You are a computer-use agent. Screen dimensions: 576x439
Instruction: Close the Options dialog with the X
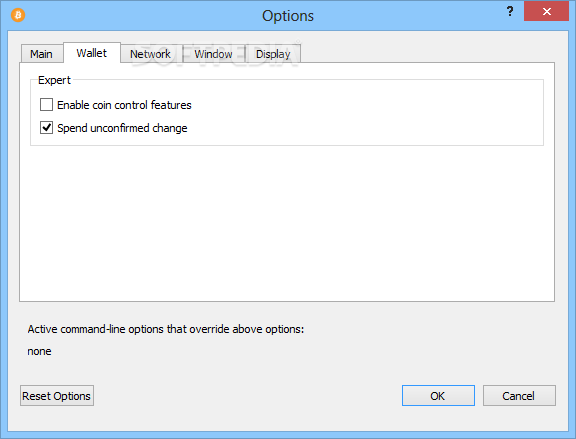(x=546, y=11)
